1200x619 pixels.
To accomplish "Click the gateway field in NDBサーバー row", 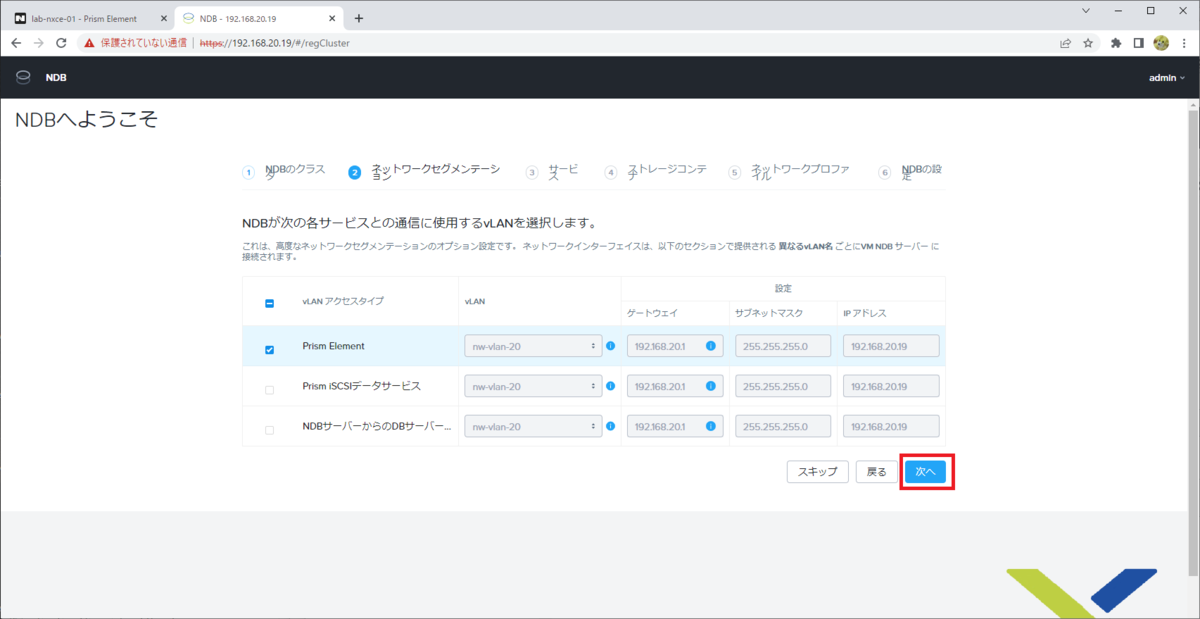I will pyautogui.click(x=675, y=426).
